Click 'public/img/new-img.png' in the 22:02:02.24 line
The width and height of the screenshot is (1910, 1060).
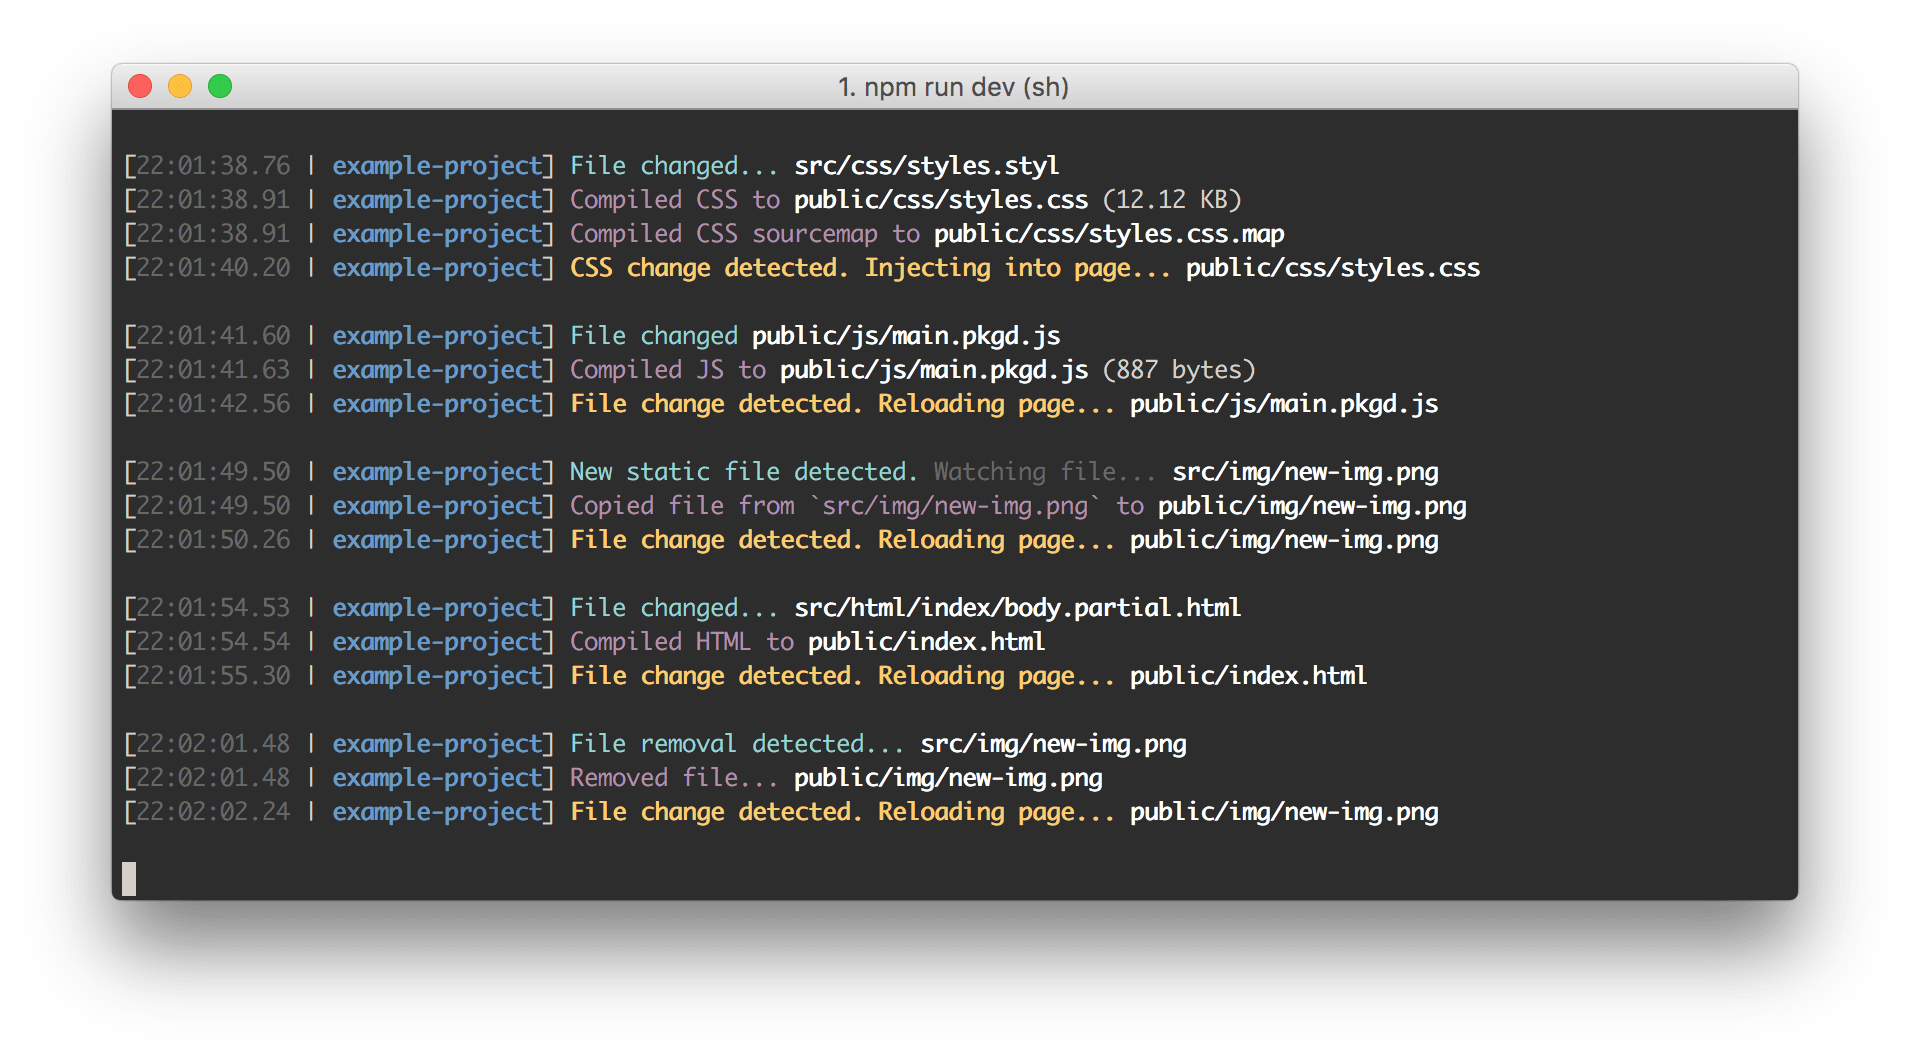pos(1284,812)
